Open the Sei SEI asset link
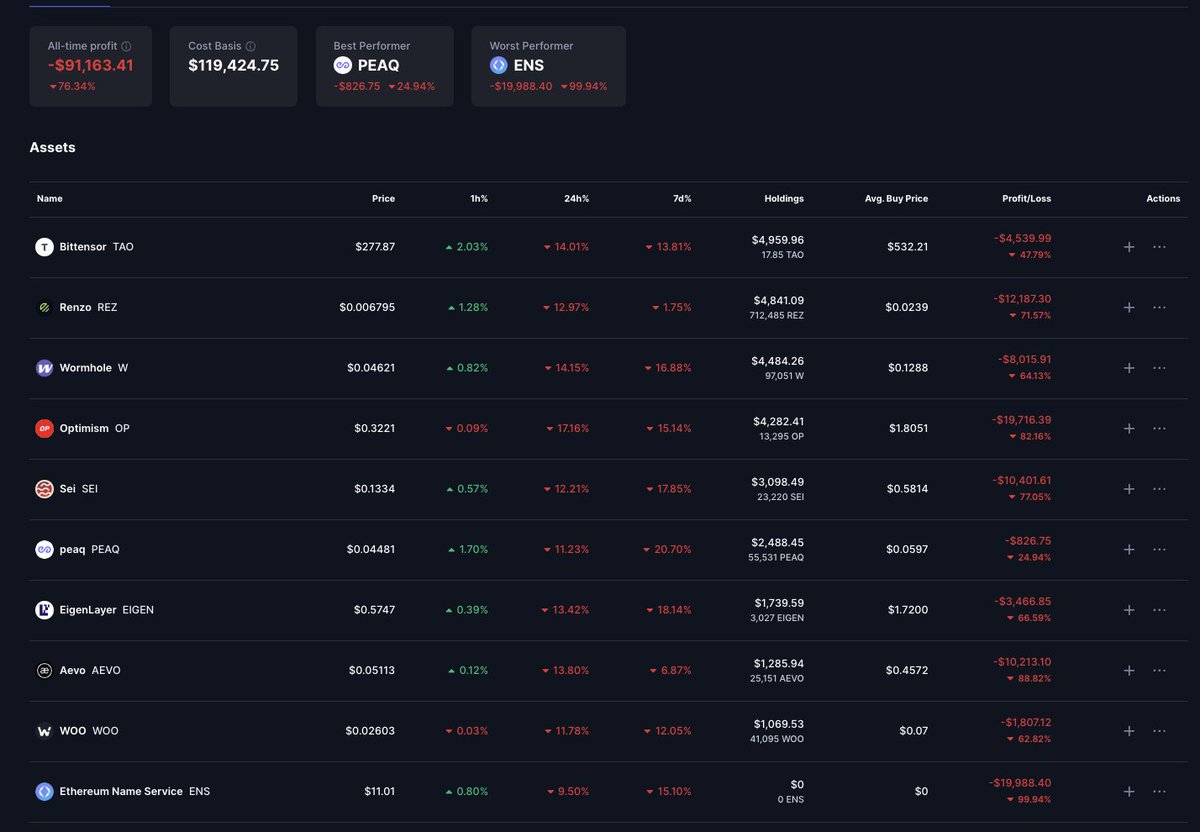Screen dimensions: 1200x832 click(x=79, y=489)
